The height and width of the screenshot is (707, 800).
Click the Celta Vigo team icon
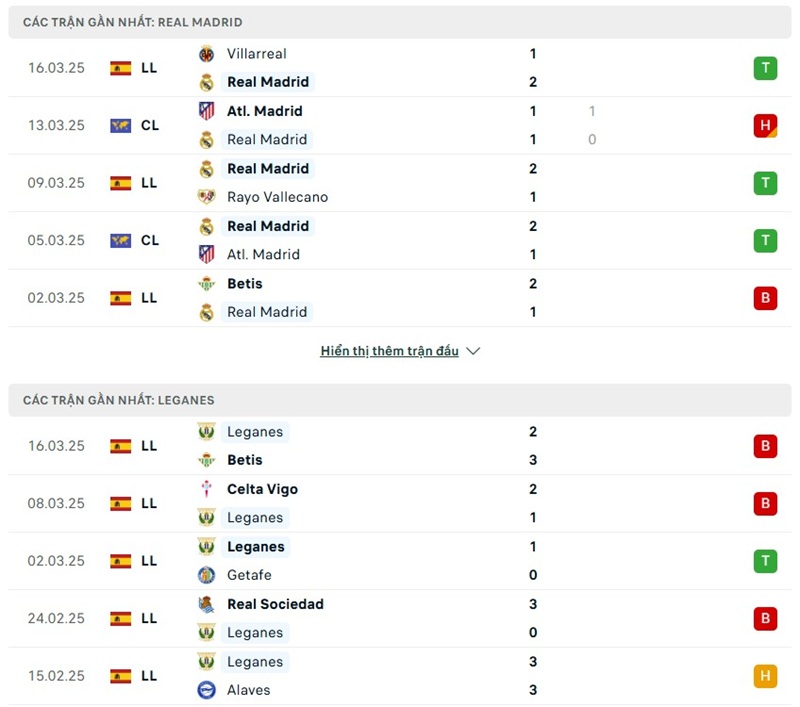pyautogui.click(x=207, y=489)
